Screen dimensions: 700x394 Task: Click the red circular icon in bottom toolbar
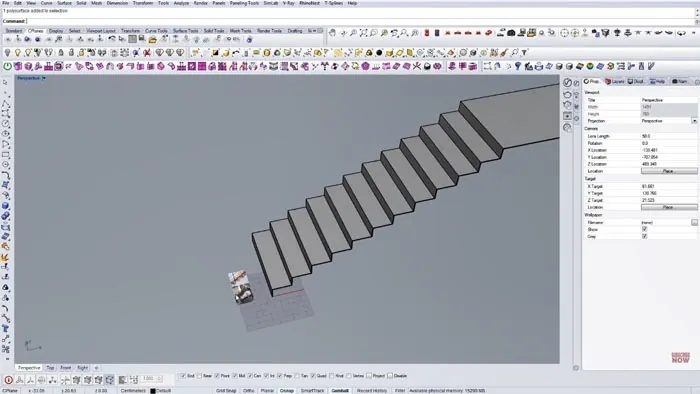pos(8,380)
